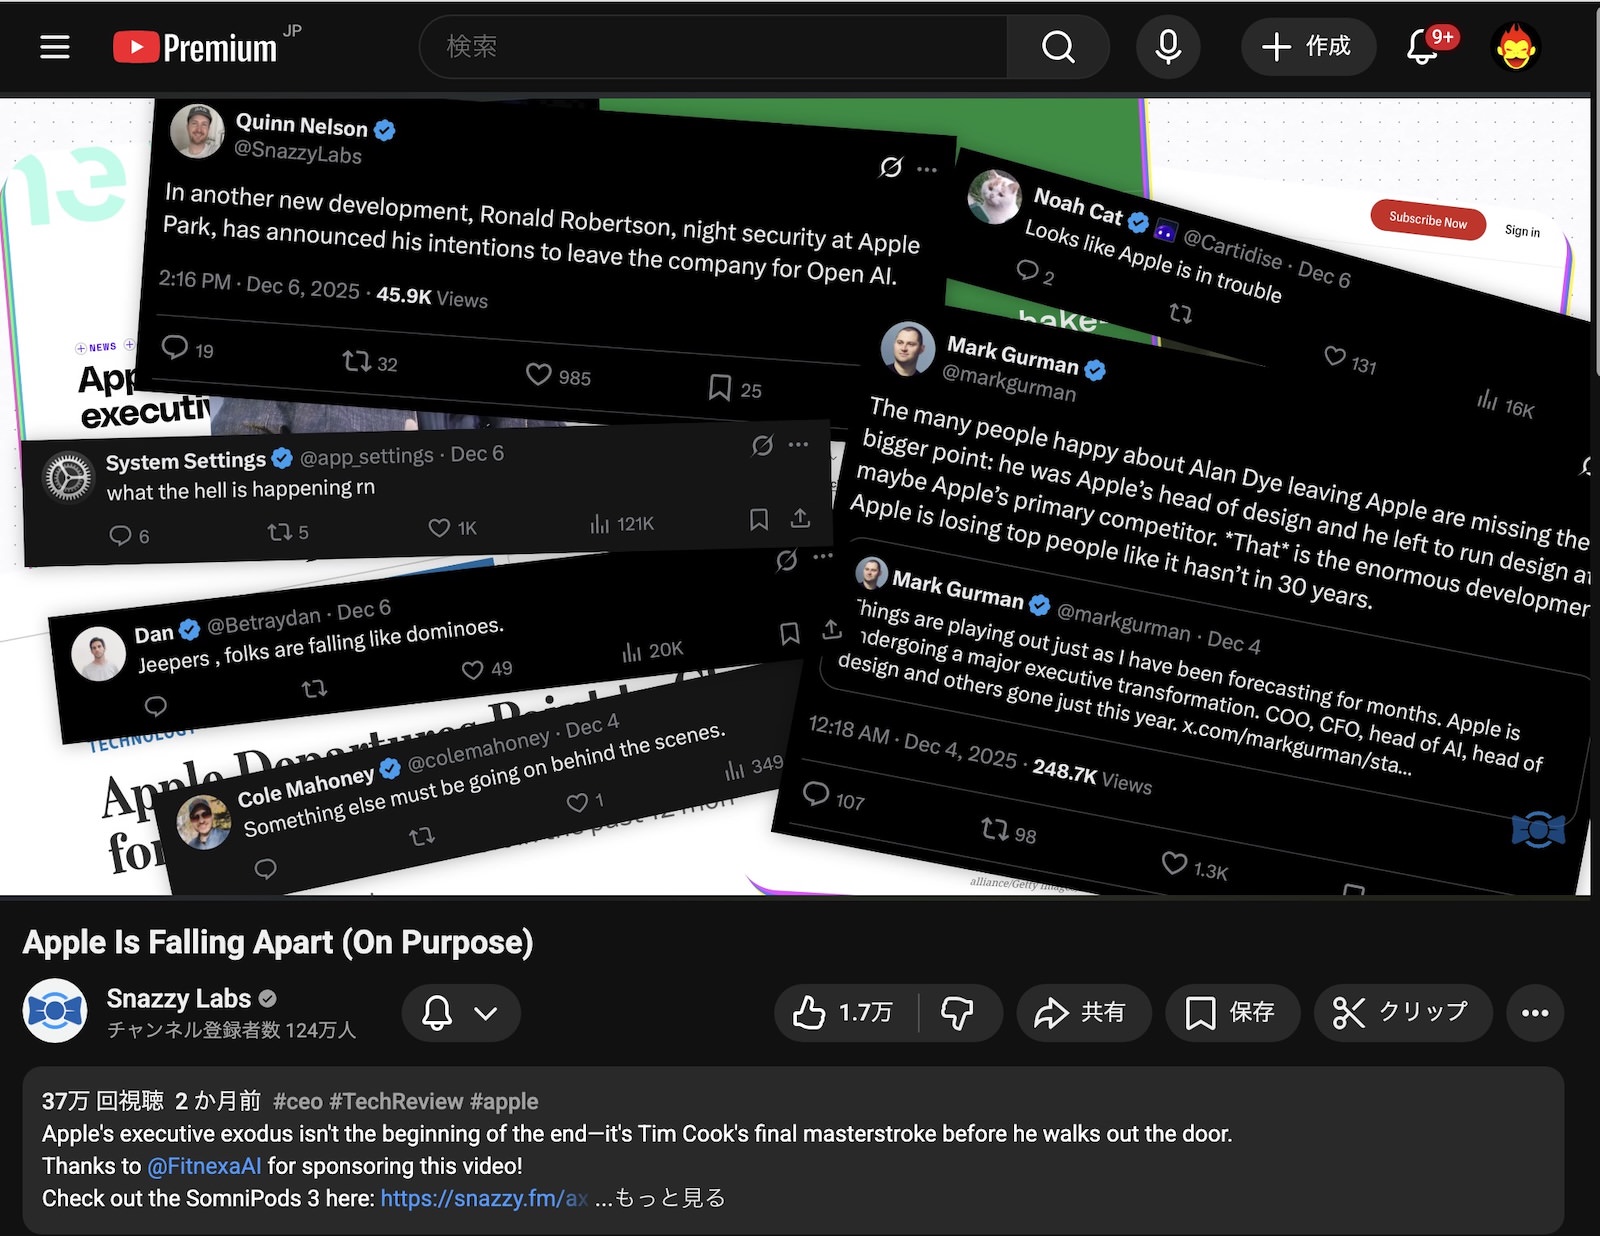This screenshot has height=1236, width=1600.
Task: Open the 作成 create menu
Action: pyautogui.click(x=1308, y=47)
